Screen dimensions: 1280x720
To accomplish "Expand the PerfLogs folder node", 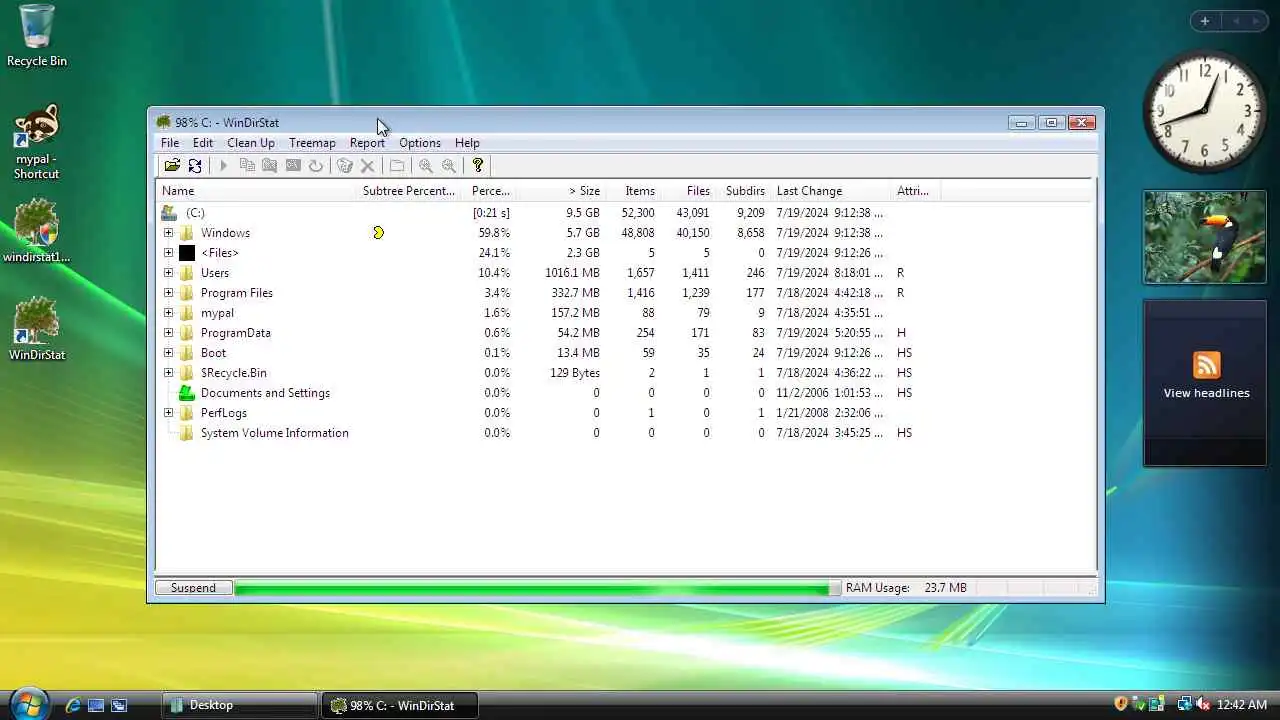I will pos(168,413).
